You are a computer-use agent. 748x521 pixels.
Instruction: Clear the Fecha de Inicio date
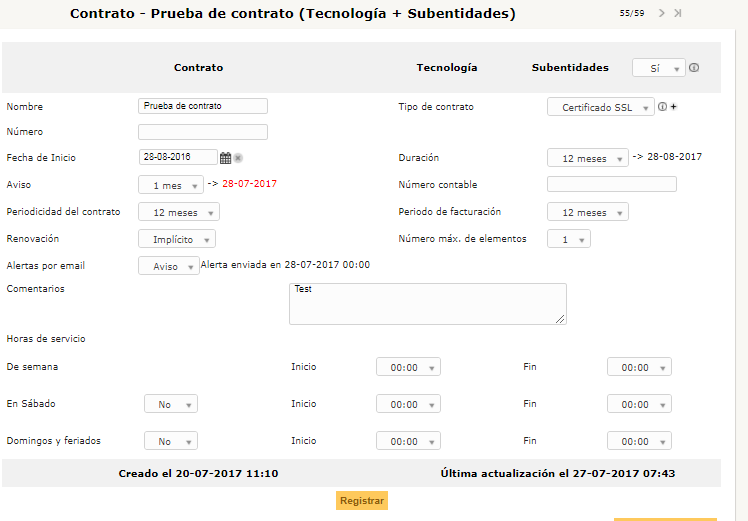click(238, 158)
